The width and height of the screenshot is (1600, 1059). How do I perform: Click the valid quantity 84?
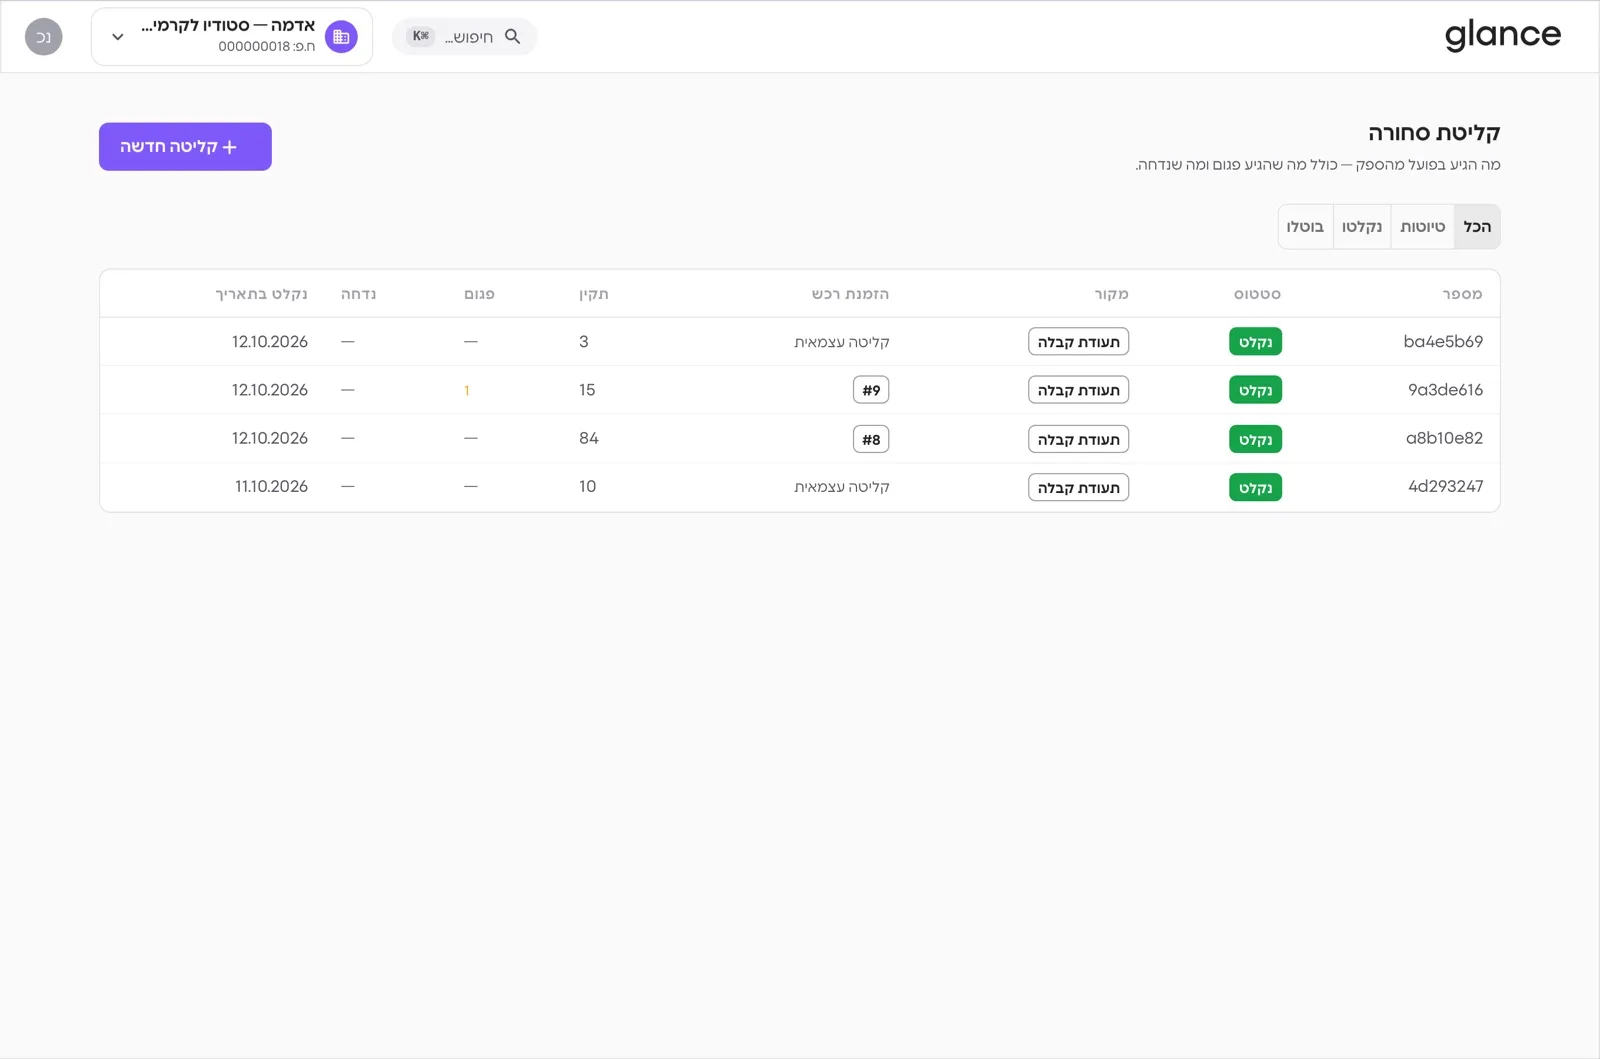[x=589, y=438]
